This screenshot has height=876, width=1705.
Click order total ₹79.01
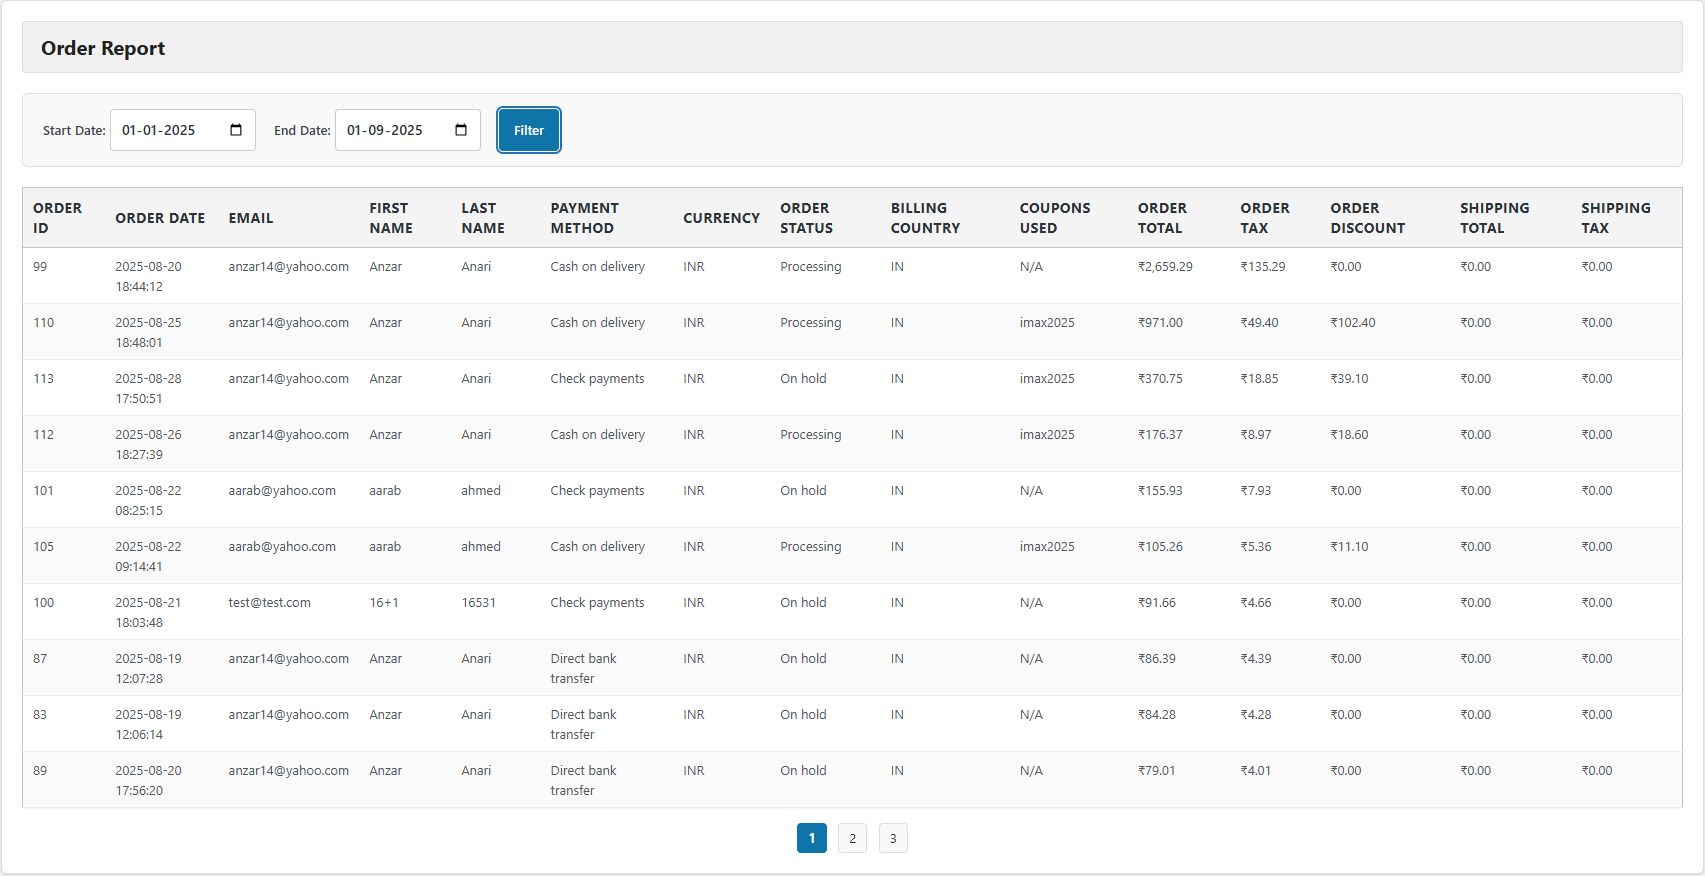(1156, 771)
